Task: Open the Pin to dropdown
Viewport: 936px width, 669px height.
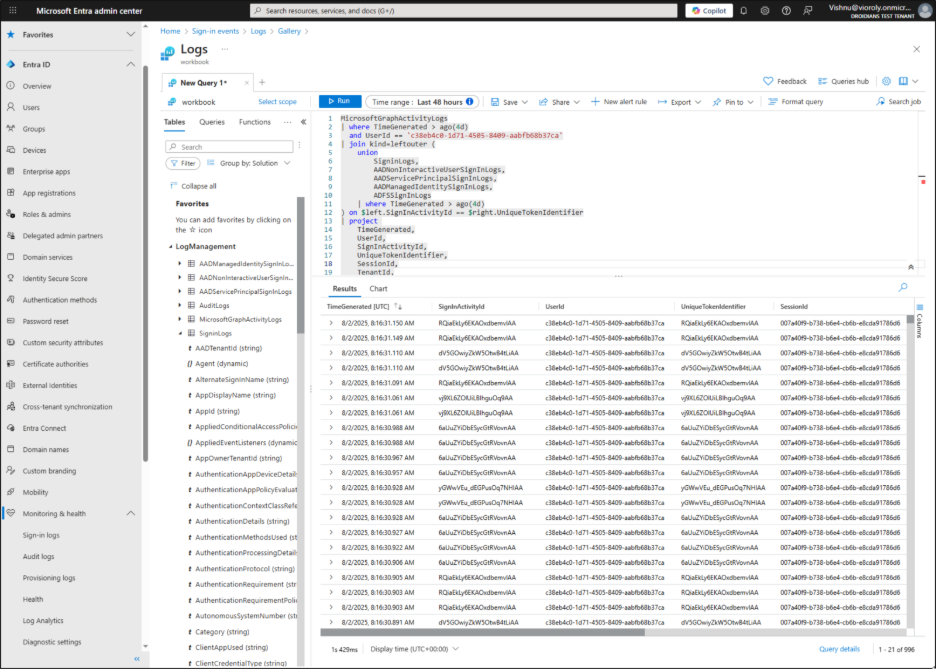Action: 732,102
